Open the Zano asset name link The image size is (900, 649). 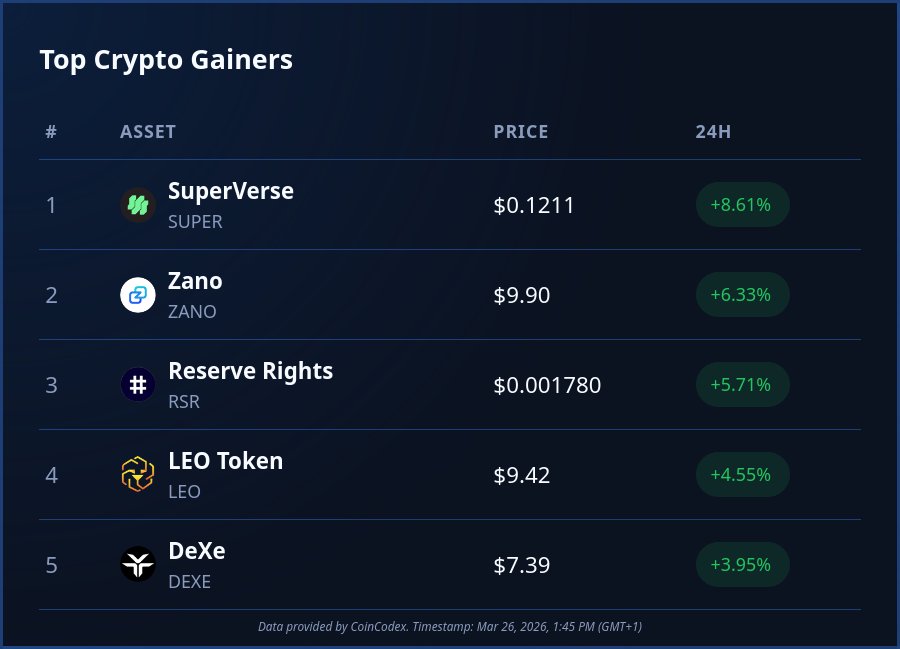195,281
